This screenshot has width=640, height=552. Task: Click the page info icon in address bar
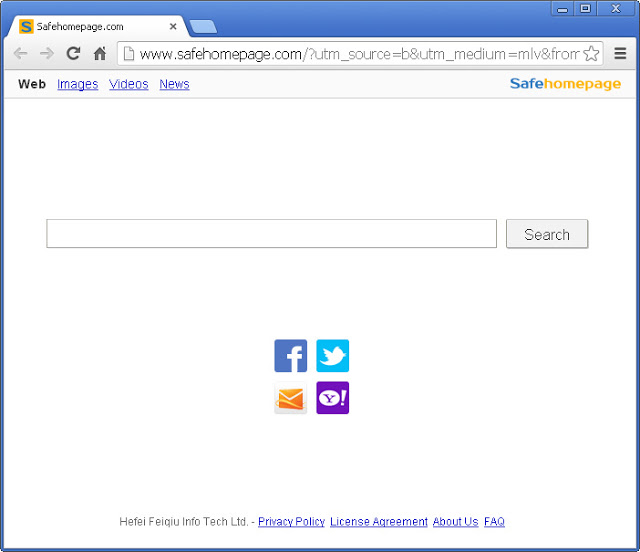point(129,53)
